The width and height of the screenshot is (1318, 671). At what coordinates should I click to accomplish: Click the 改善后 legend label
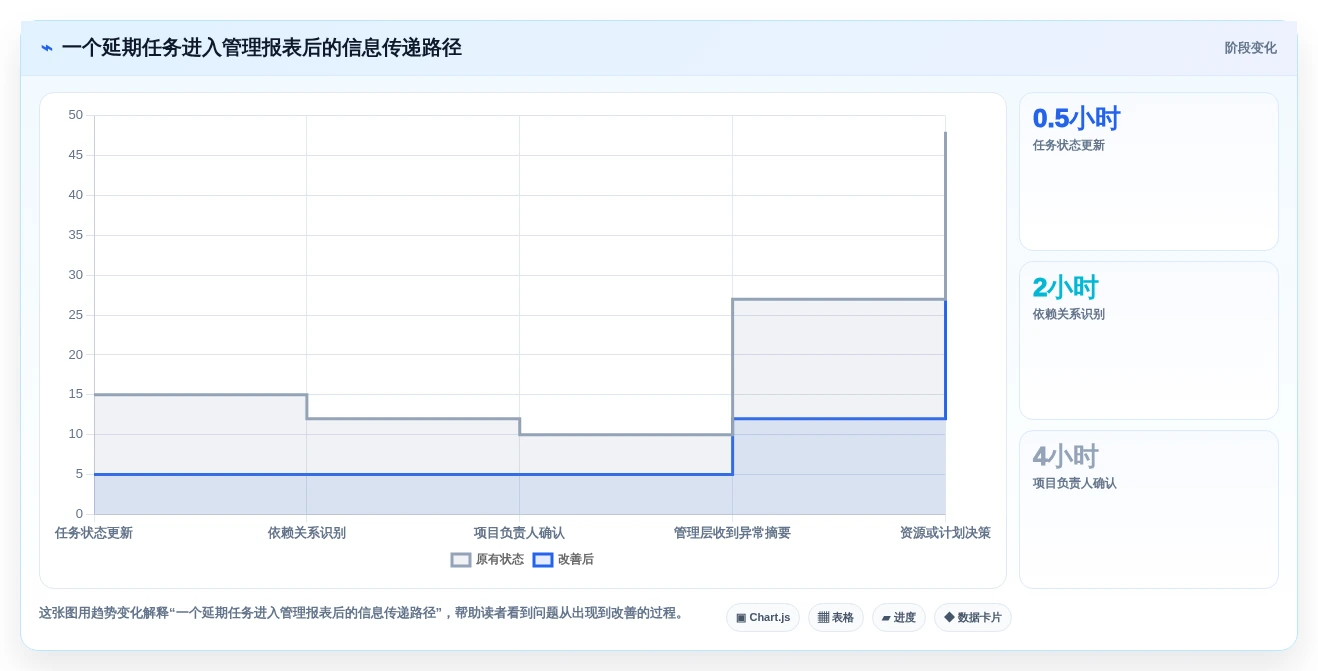coord(576,560)
